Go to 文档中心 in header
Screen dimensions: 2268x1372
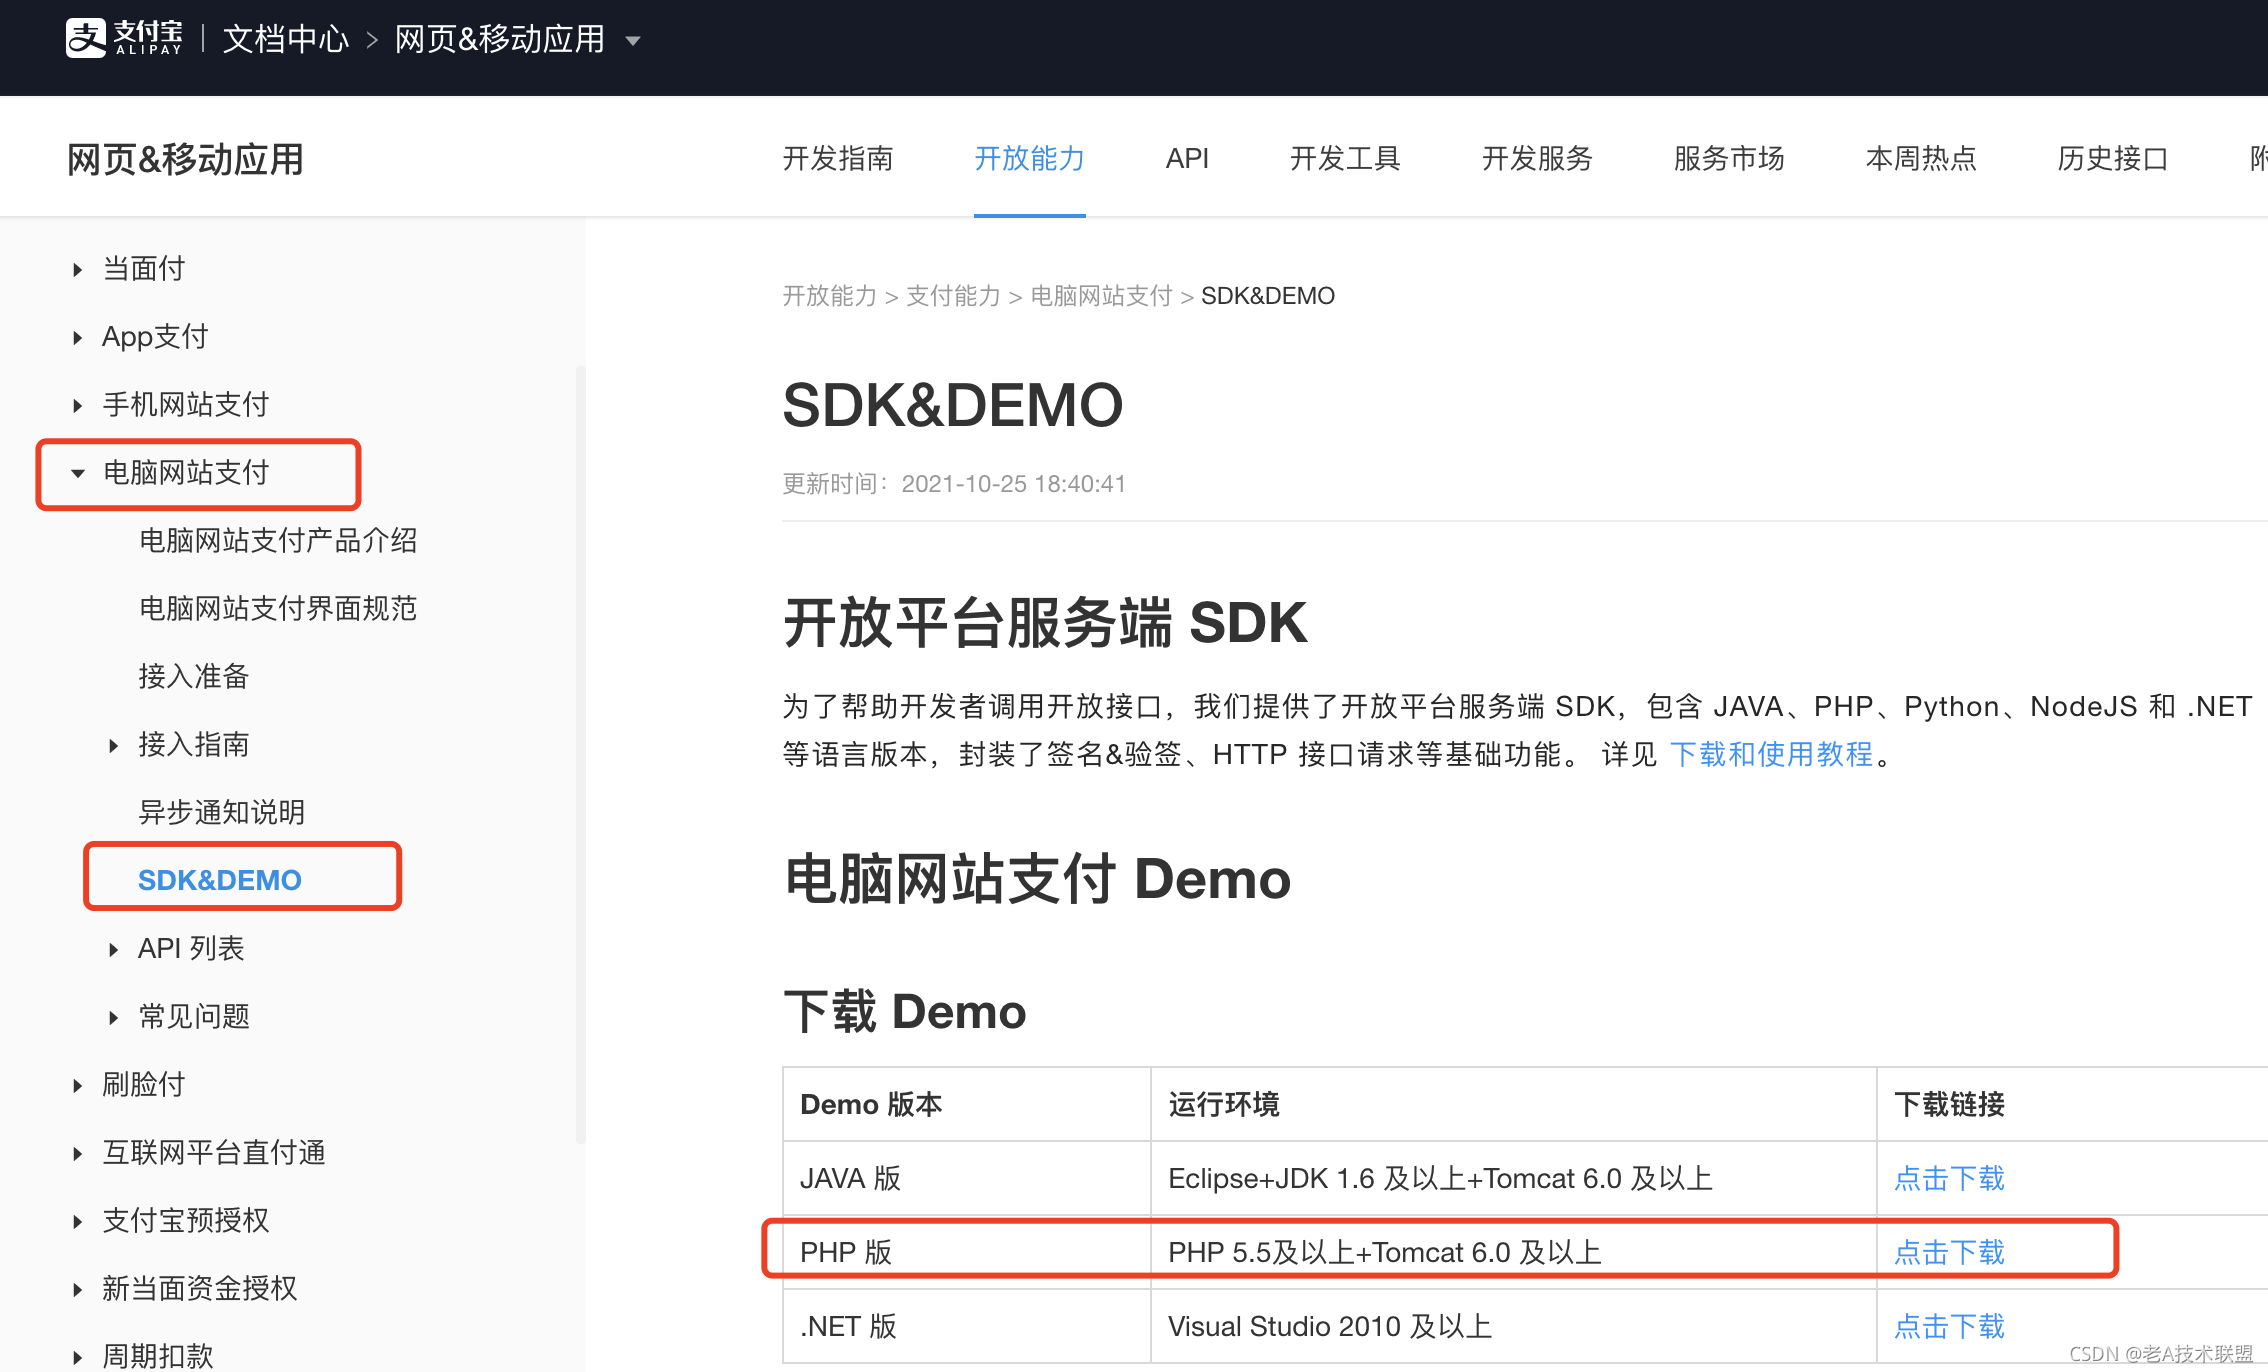click(286, 39)
